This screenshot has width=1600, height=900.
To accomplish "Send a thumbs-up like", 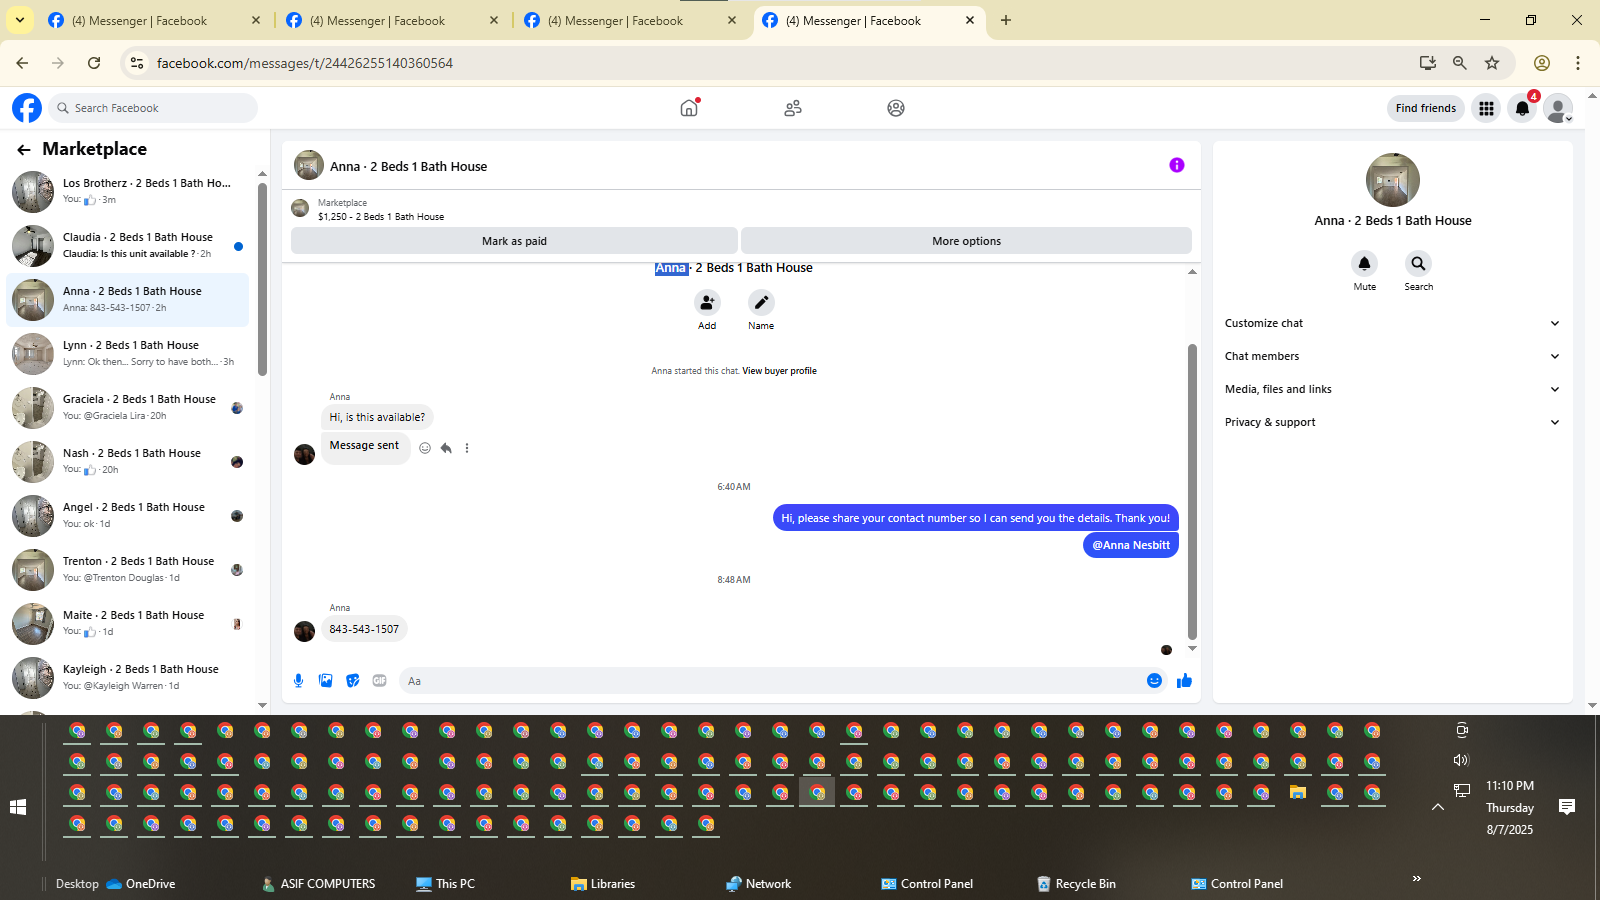I will coord(1185,681).
